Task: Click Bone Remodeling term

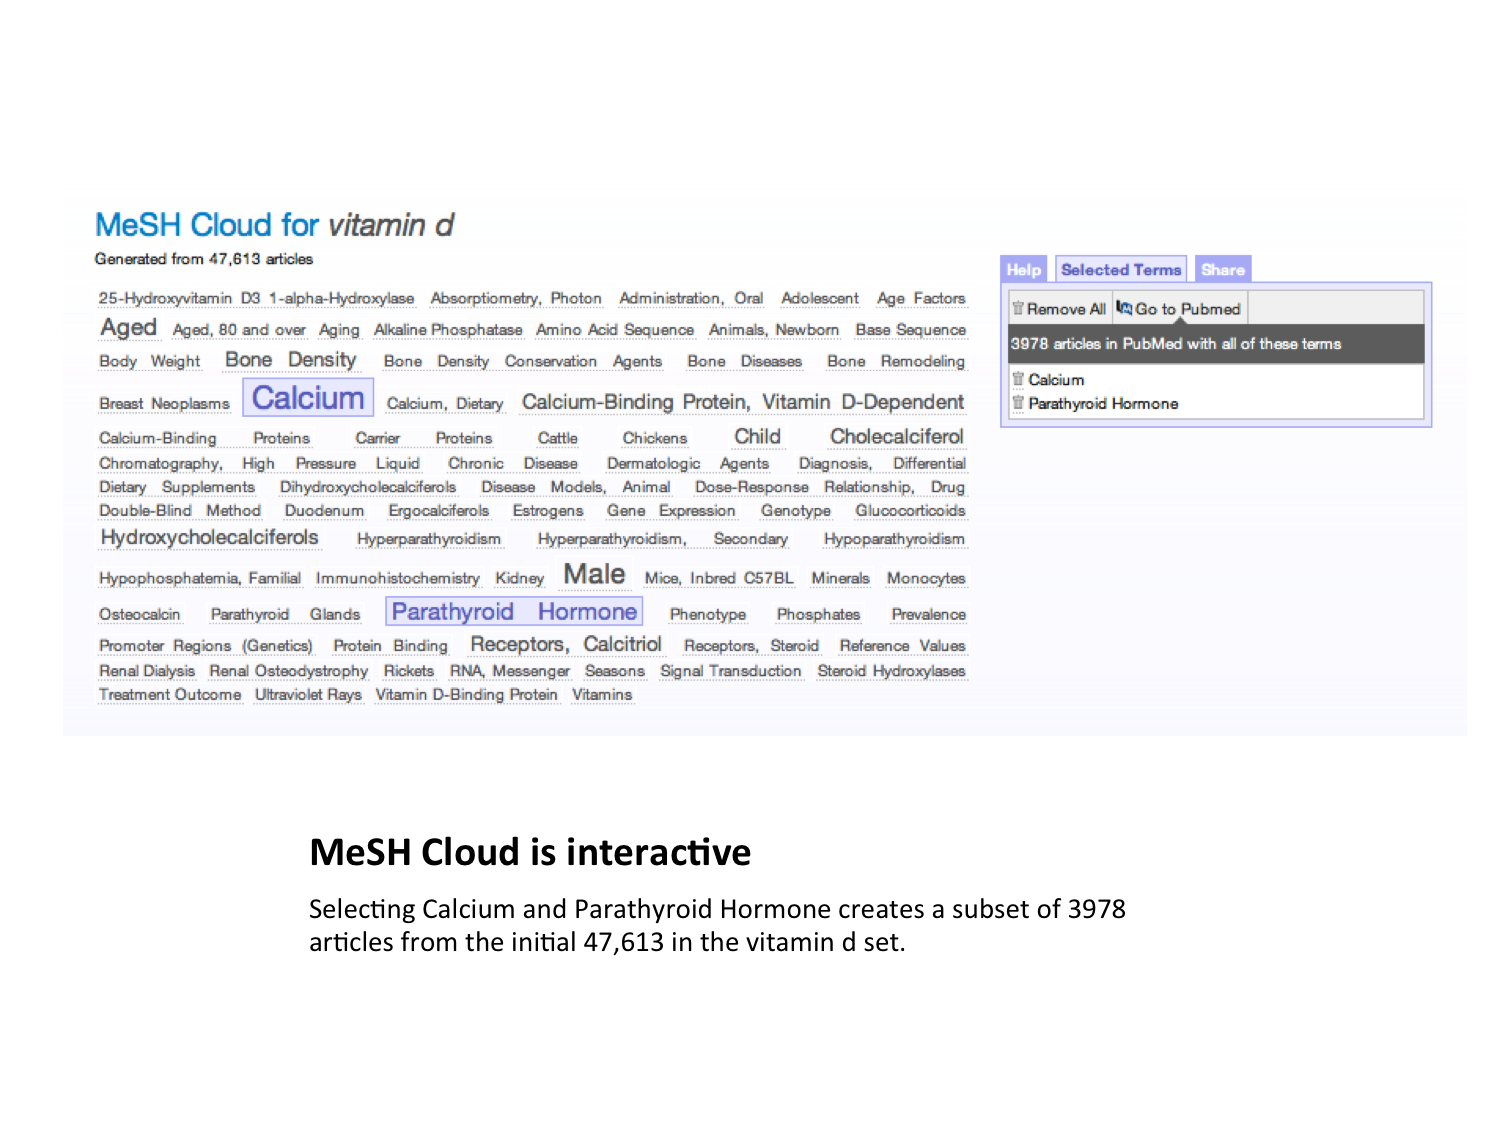Action: (x=896, y=361)
